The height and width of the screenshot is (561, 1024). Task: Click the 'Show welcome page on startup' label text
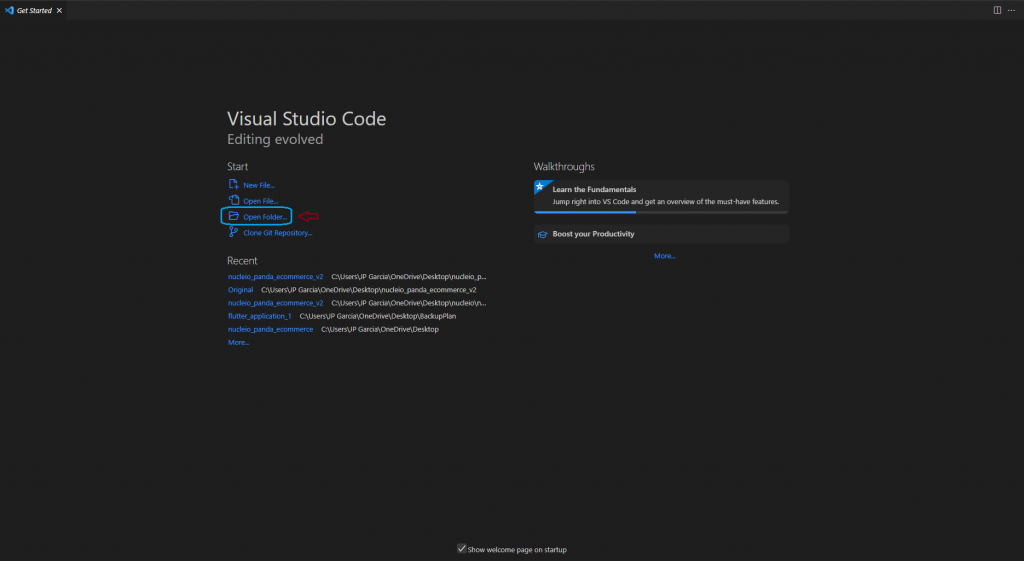[x=517, y=549]
